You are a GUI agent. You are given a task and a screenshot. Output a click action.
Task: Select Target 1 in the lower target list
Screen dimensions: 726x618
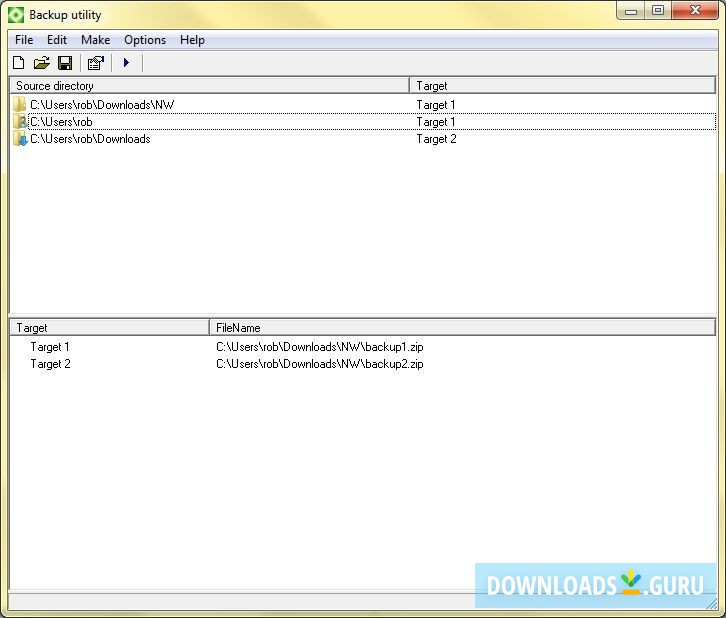pos(50,347)
